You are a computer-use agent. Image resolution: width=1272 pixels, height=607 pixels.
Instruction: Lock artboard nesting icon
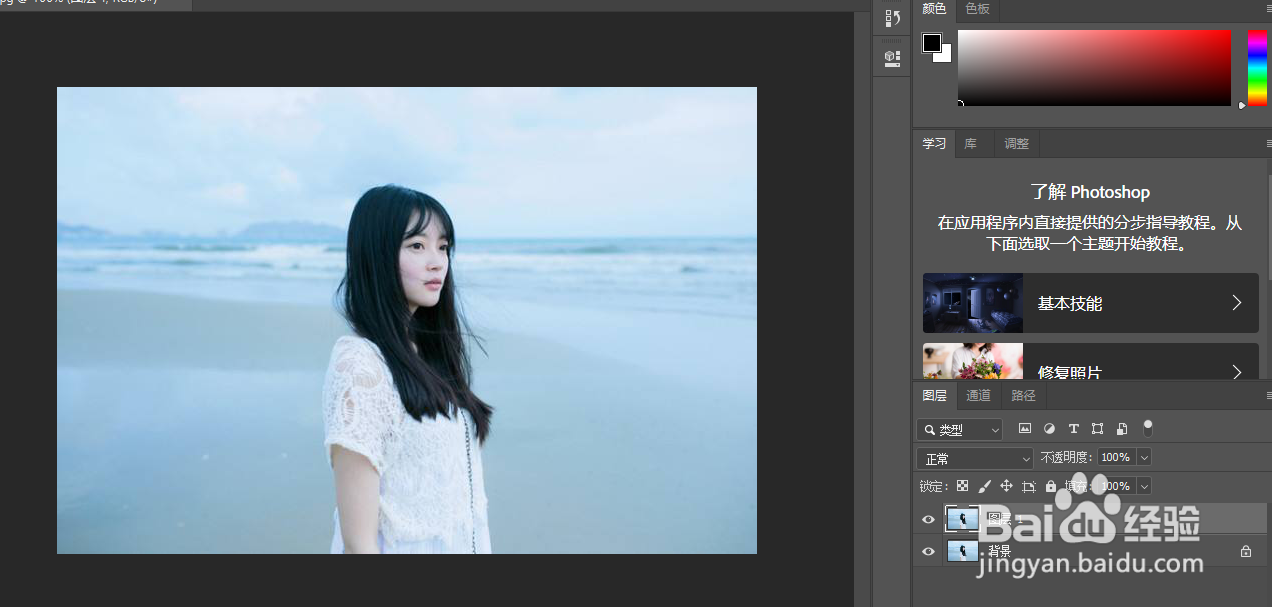(1028, 486)
